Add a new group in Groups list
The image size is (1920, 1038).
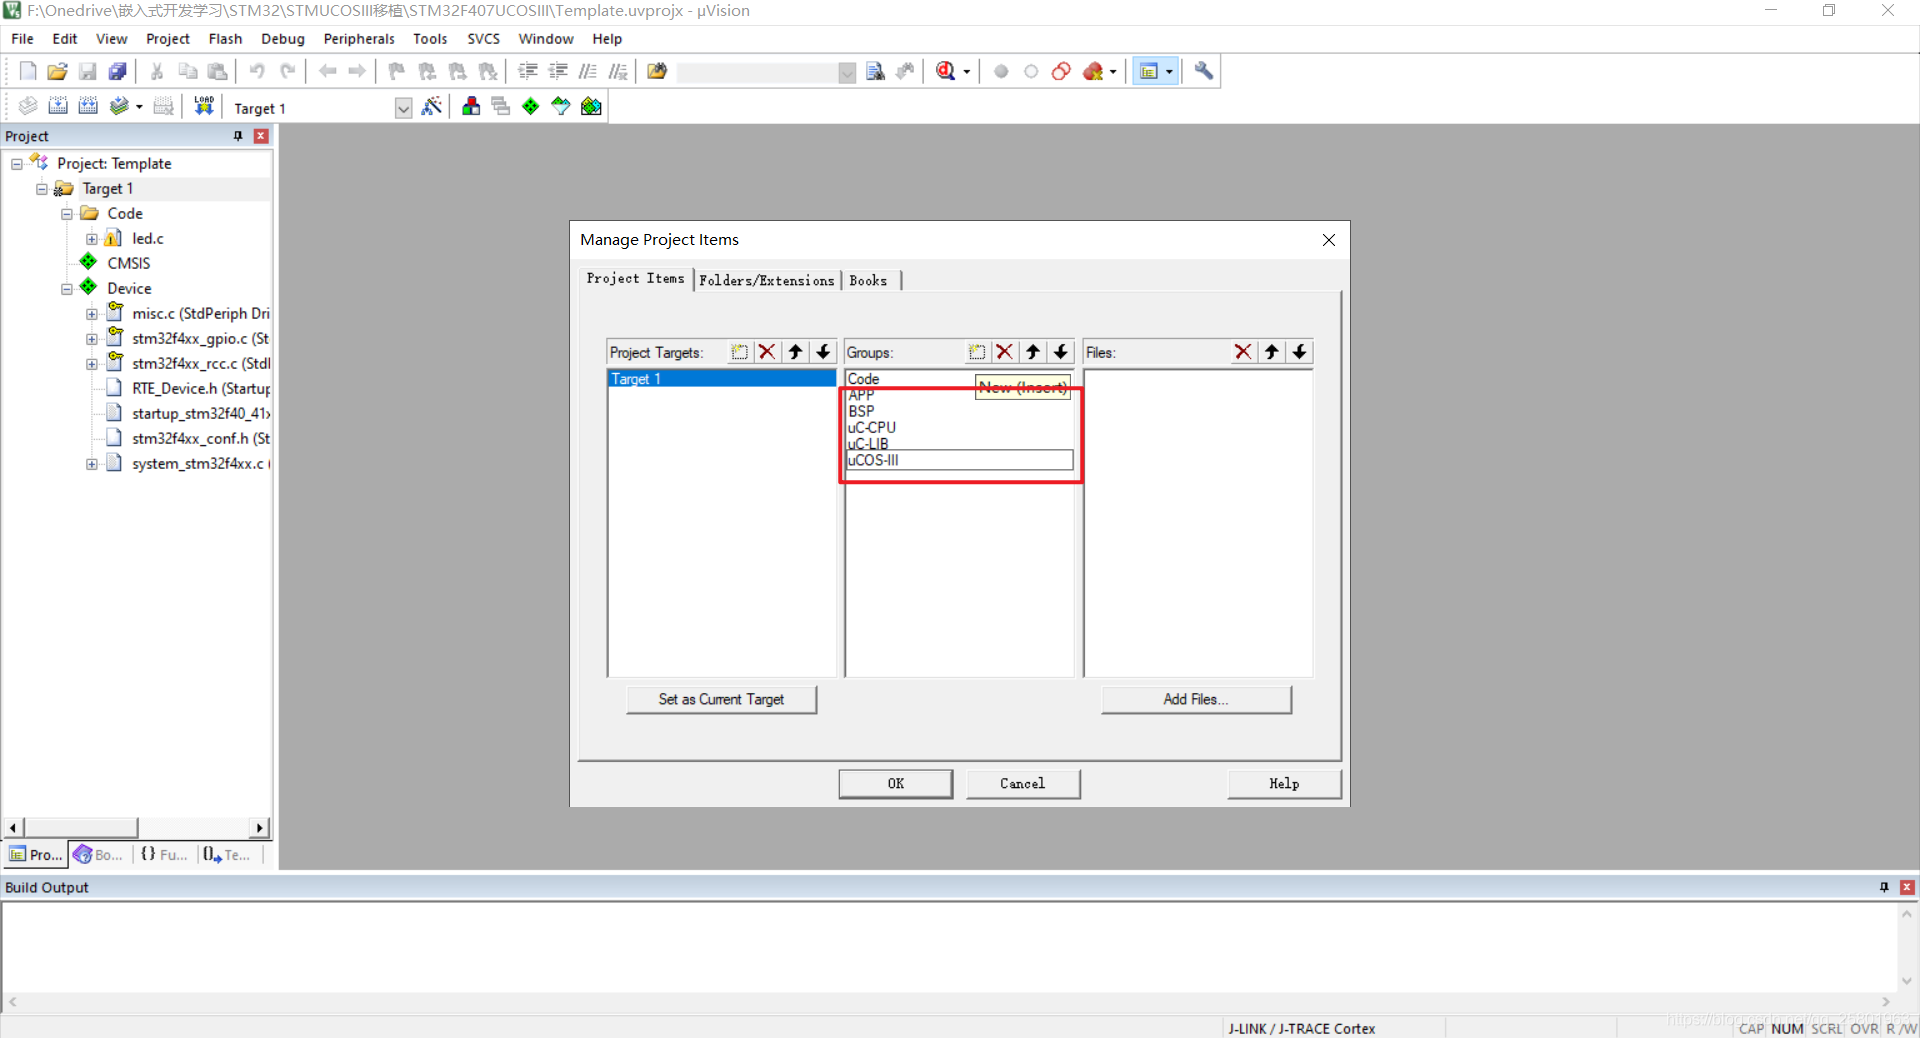(x=977, y=352)
